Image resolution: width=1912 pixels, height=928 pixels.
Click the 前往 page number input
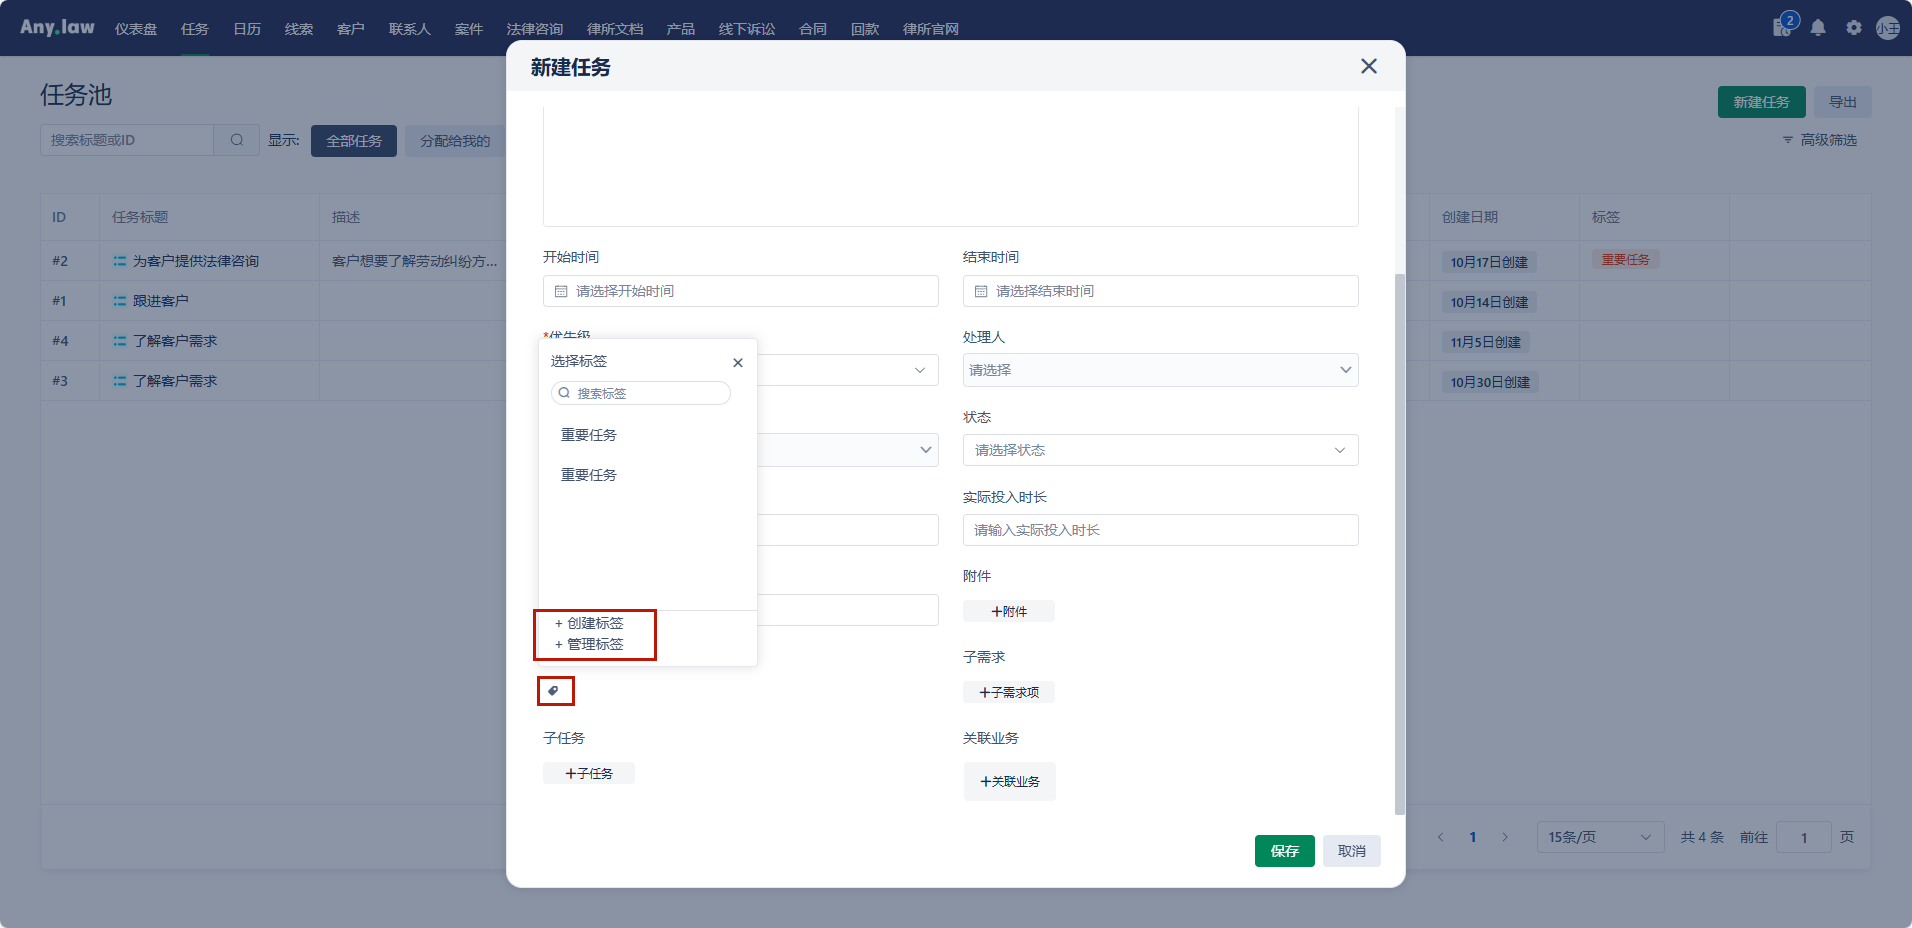[1804, 837]
